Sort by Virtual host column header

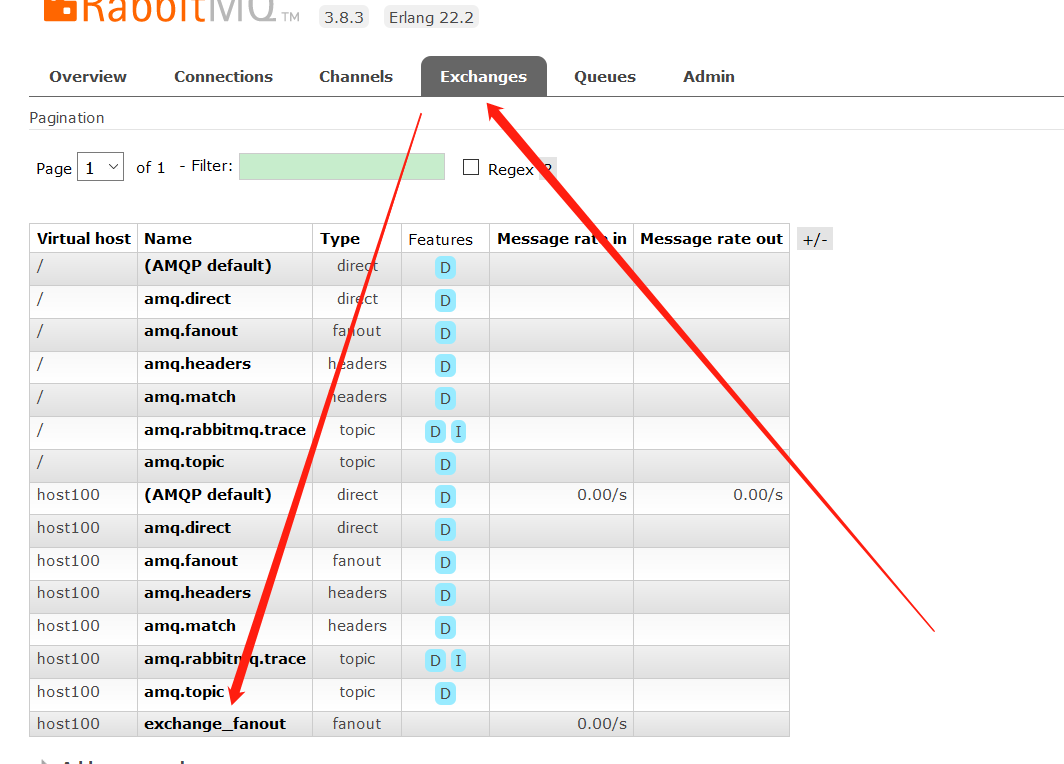pyautogui.click(x=83, y=239)
